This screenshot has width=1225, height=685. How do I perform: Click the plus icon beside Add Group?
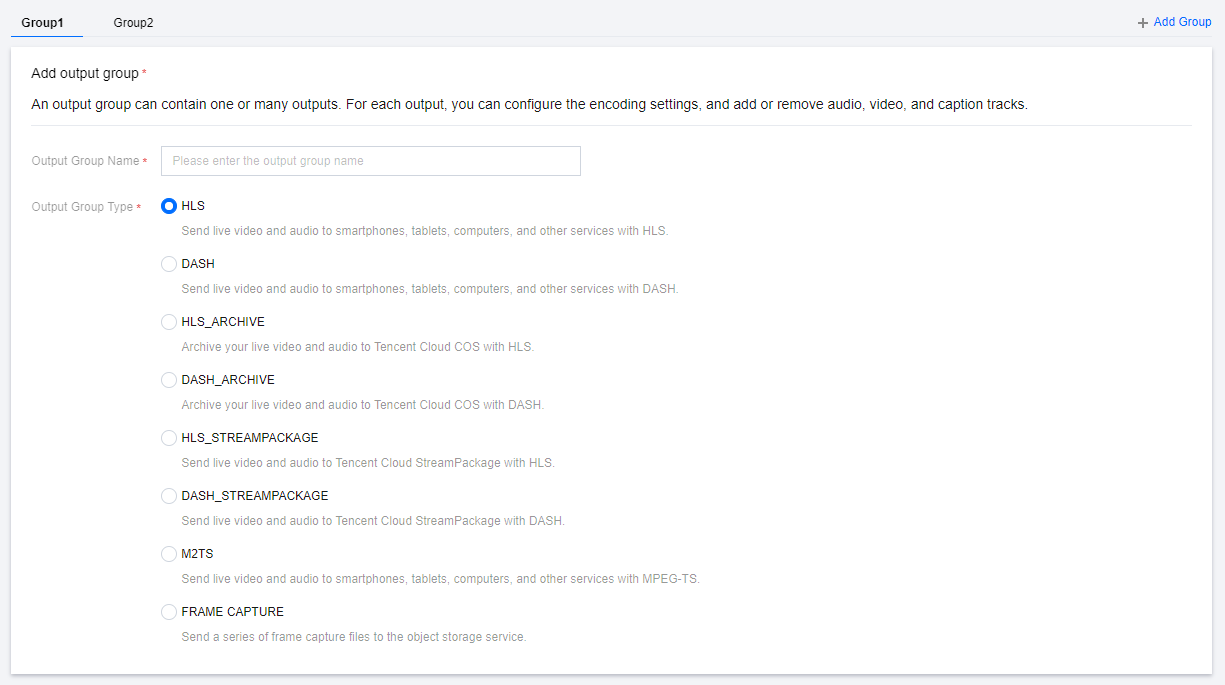point(1143,22)
